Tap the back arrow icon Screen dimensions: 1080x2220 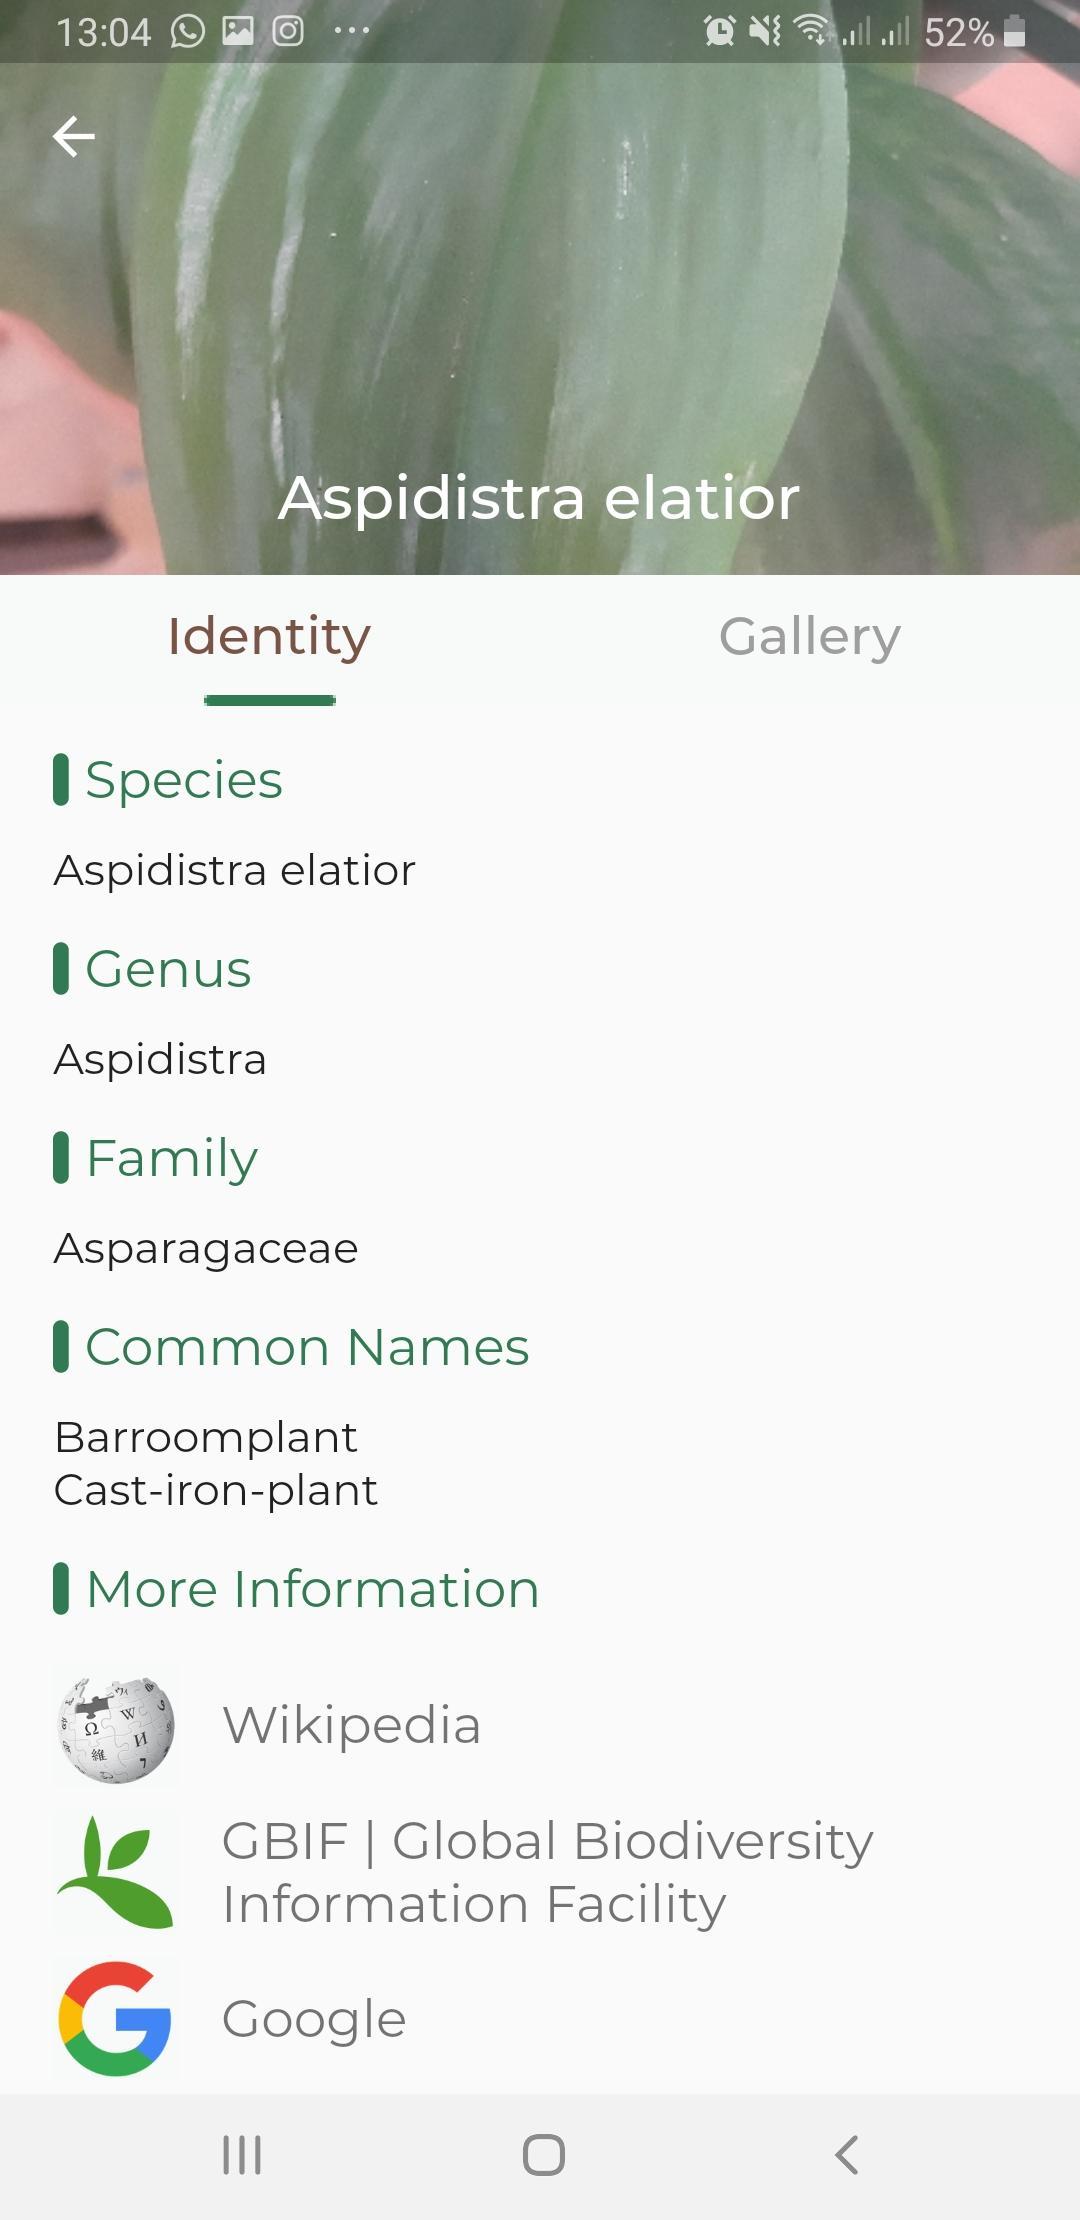[74, 137]
